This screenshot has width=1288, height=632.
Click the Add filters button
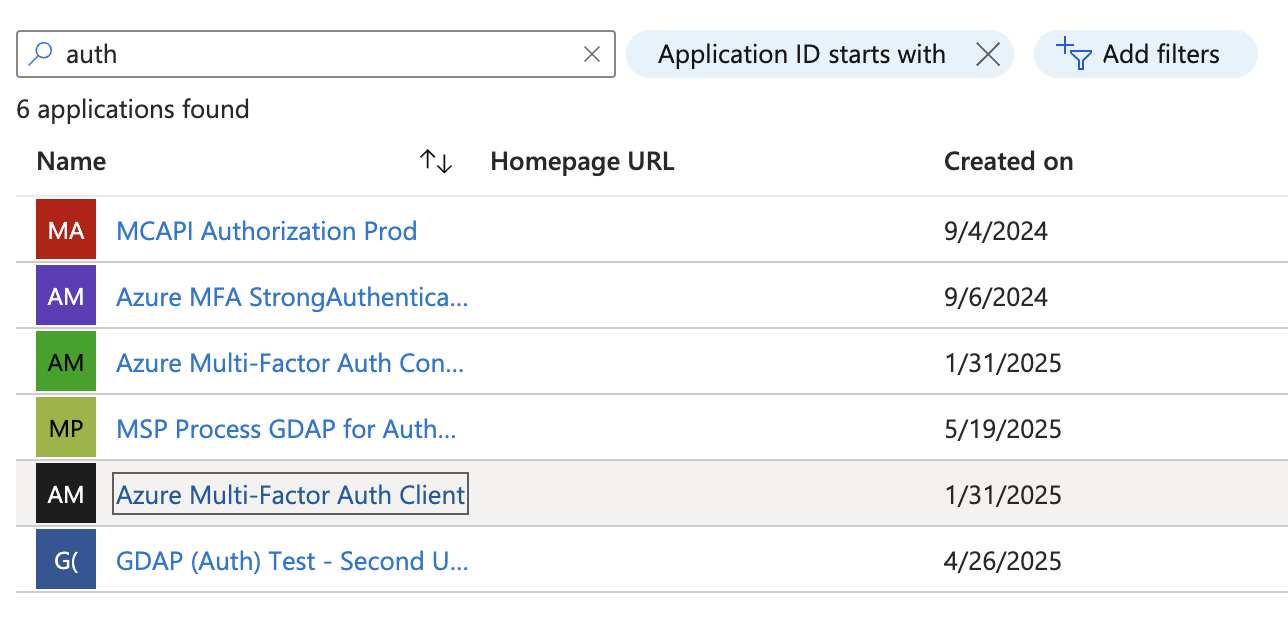coord(1145,54)
